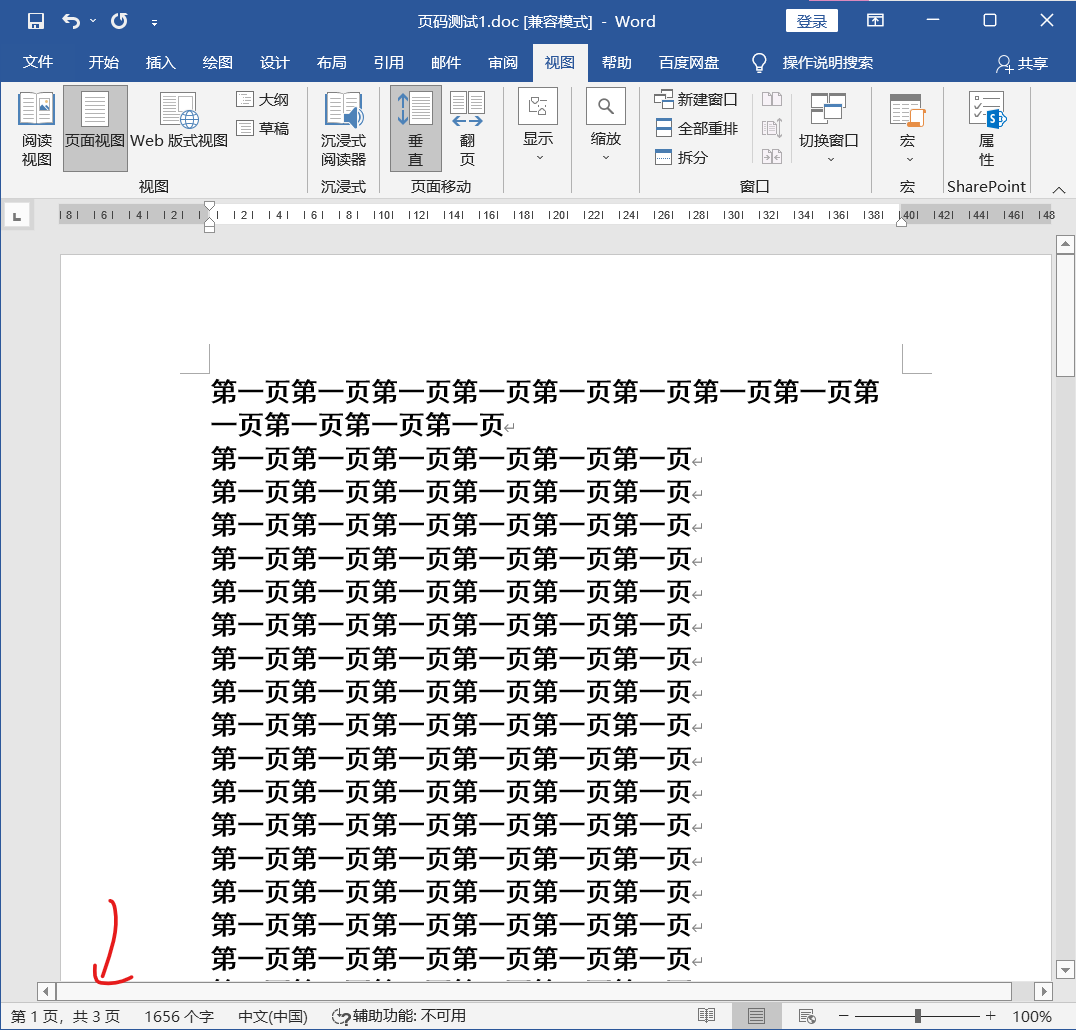
Task: Select Print Layout view (页面视图)
Action: (x=95, y=129)
